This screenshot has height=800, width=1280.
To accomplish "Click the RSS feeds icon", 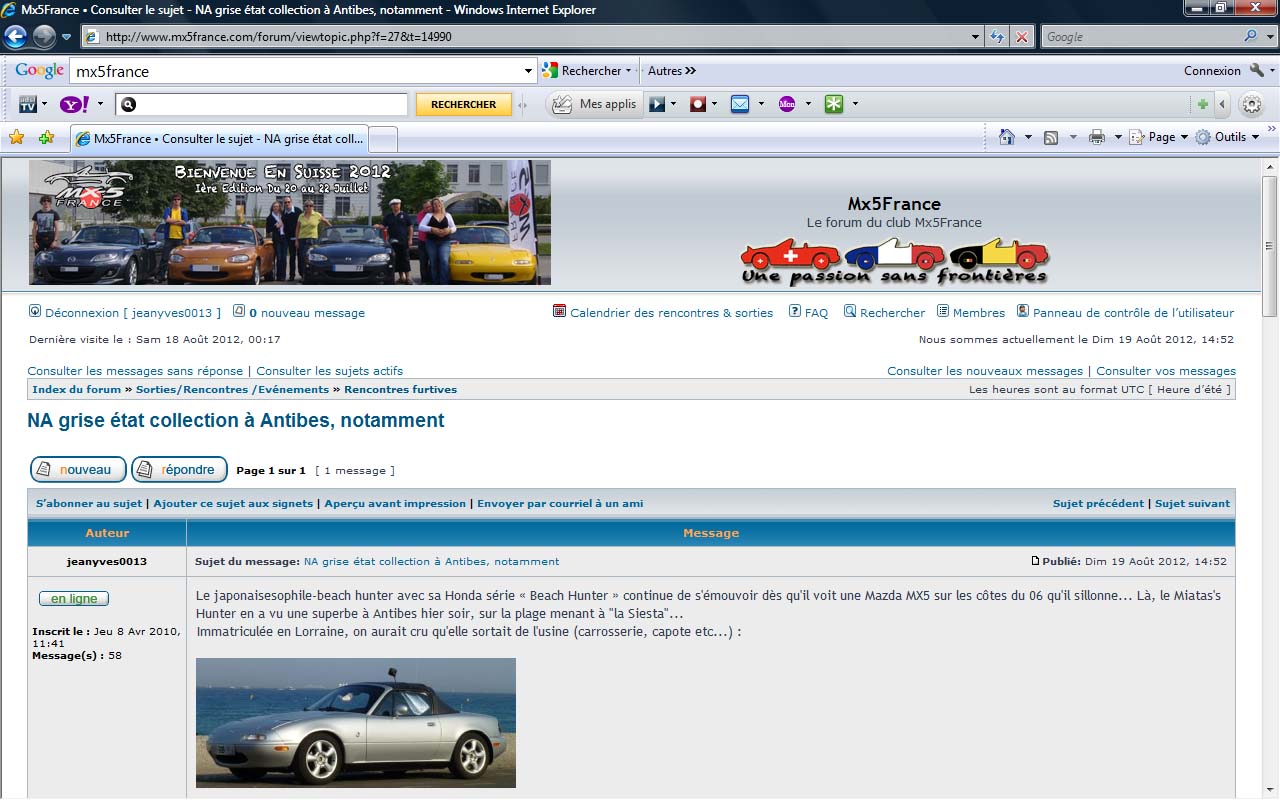I will 1051,137.
